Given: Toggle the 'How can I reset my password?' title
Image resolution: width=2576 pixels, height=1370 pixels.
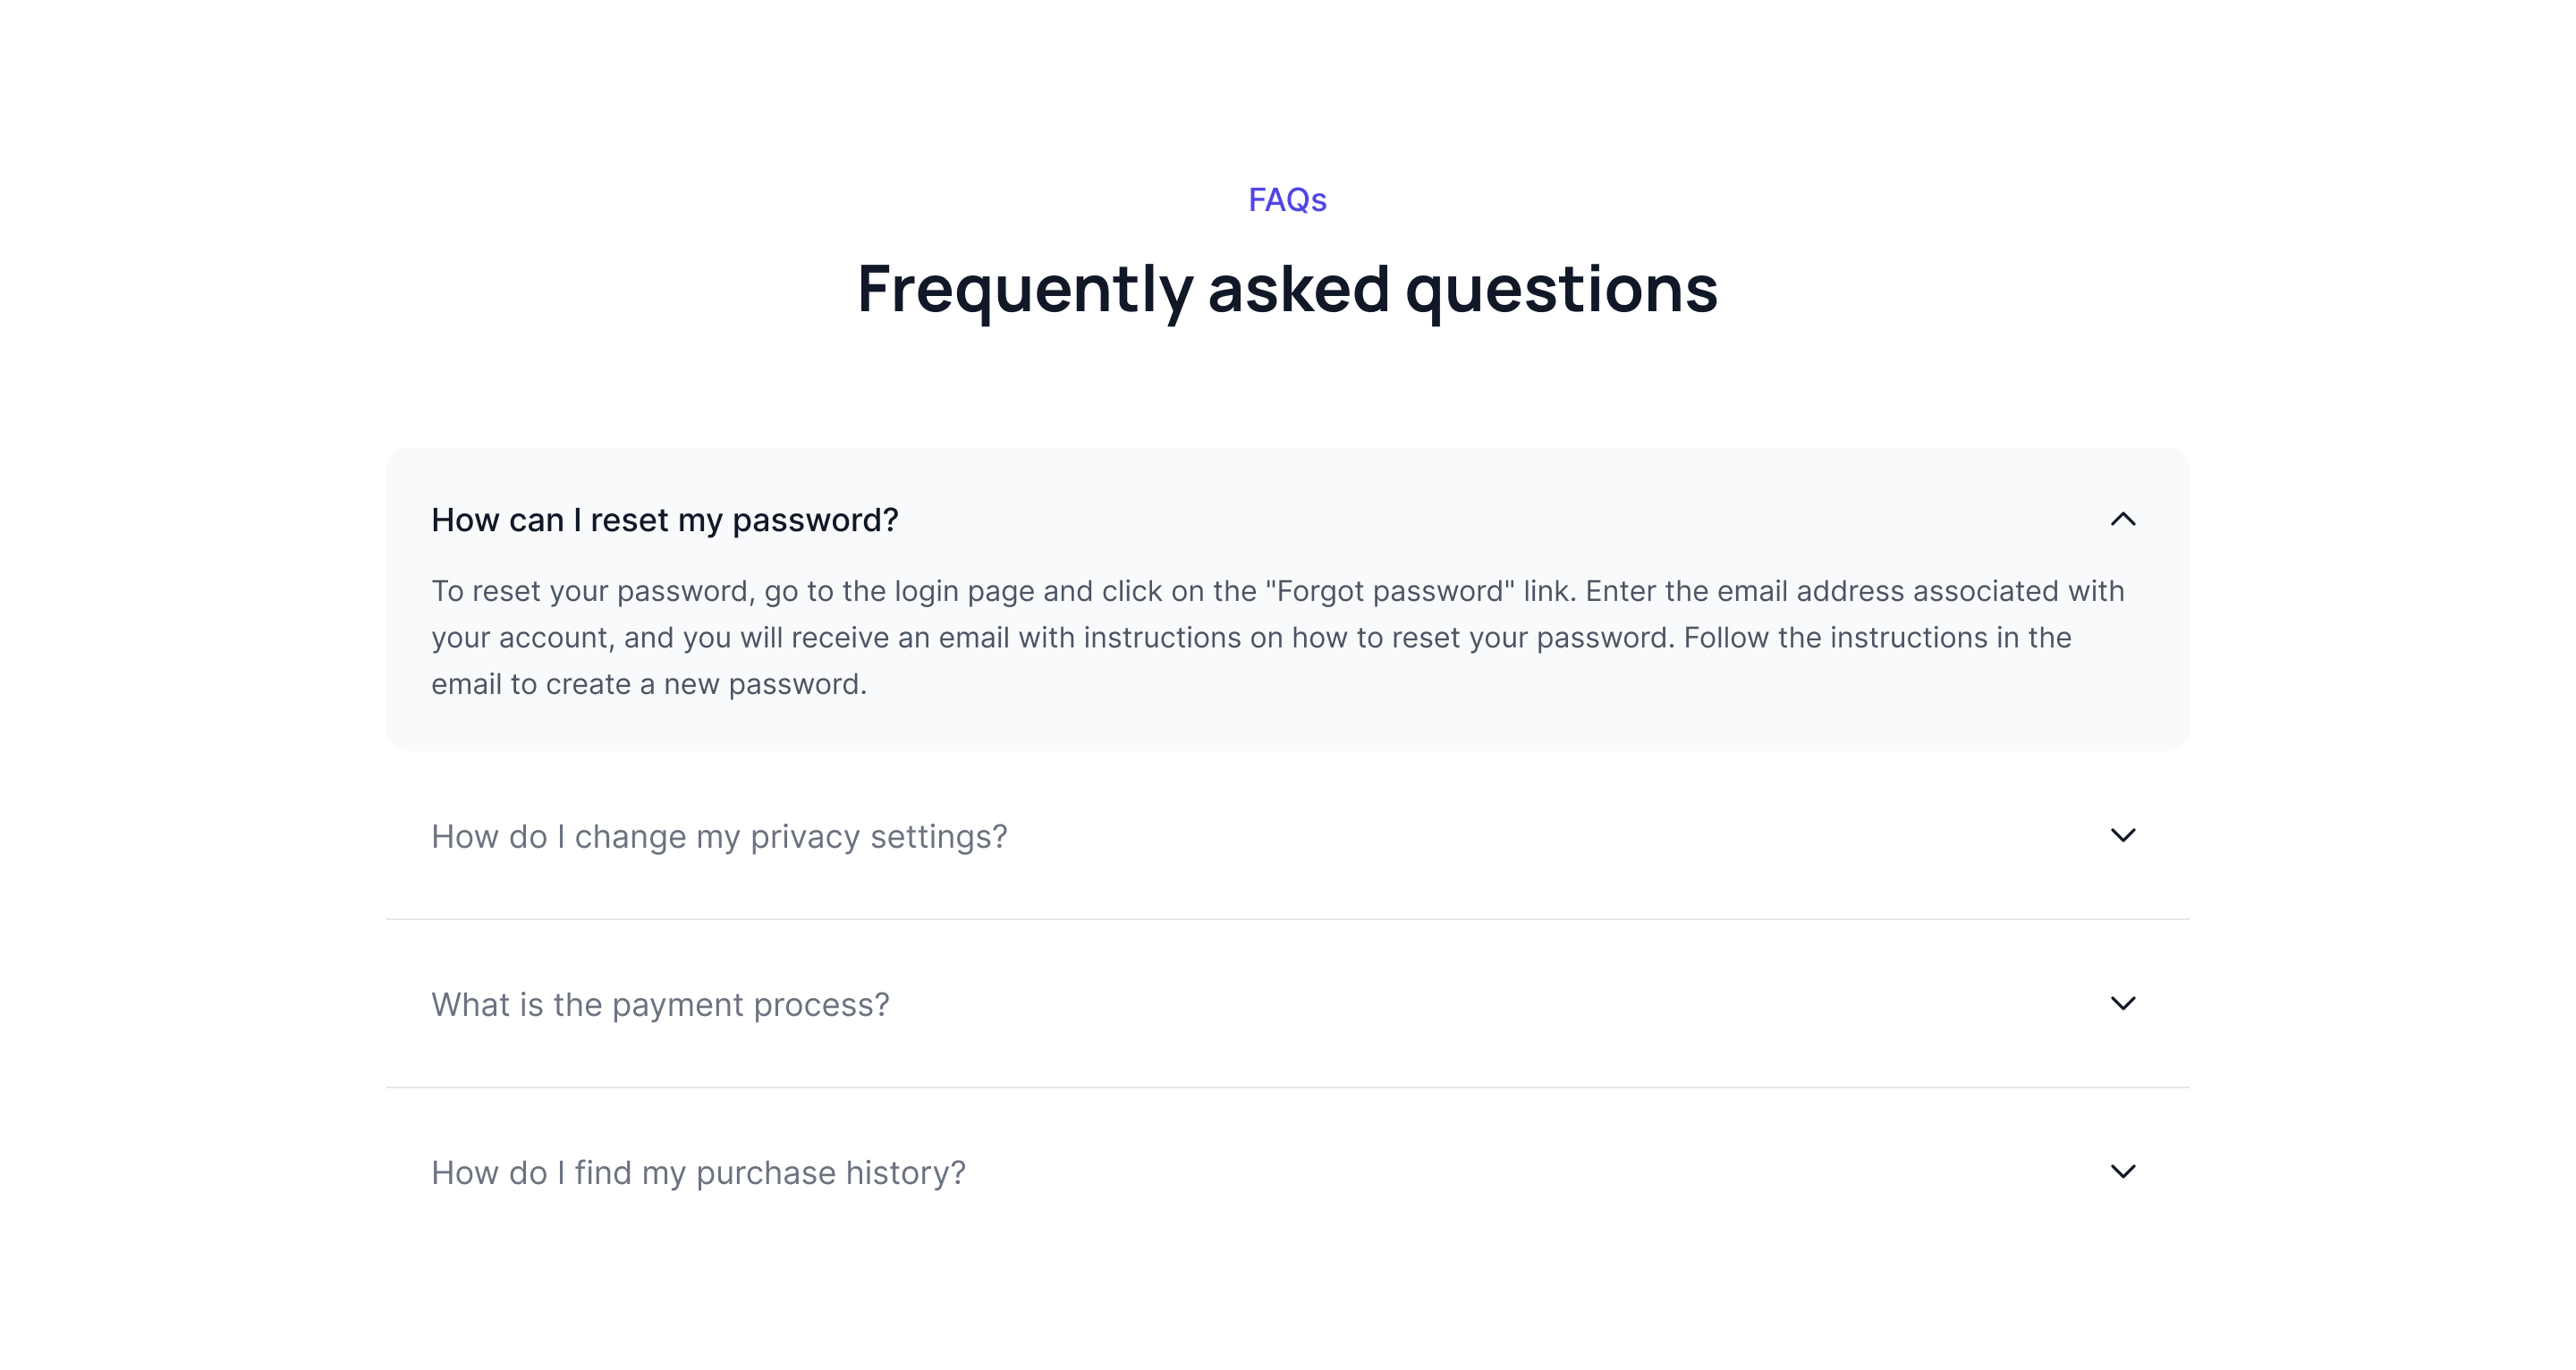Looking at the screenshot, I should tap(664, 520).
